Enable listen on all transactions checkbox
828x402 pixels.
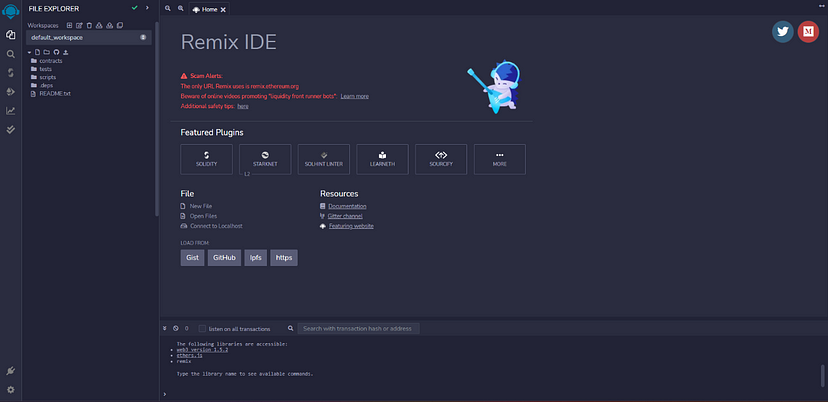tap(202, 329)
